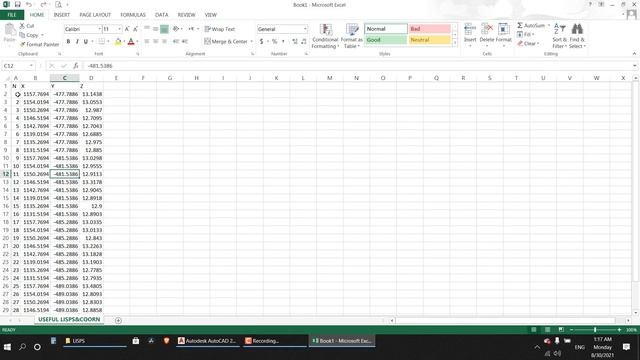This screenshot has width=640, height=360.
Task: Click the Sort & Filter icon
Action: point(560,29)
